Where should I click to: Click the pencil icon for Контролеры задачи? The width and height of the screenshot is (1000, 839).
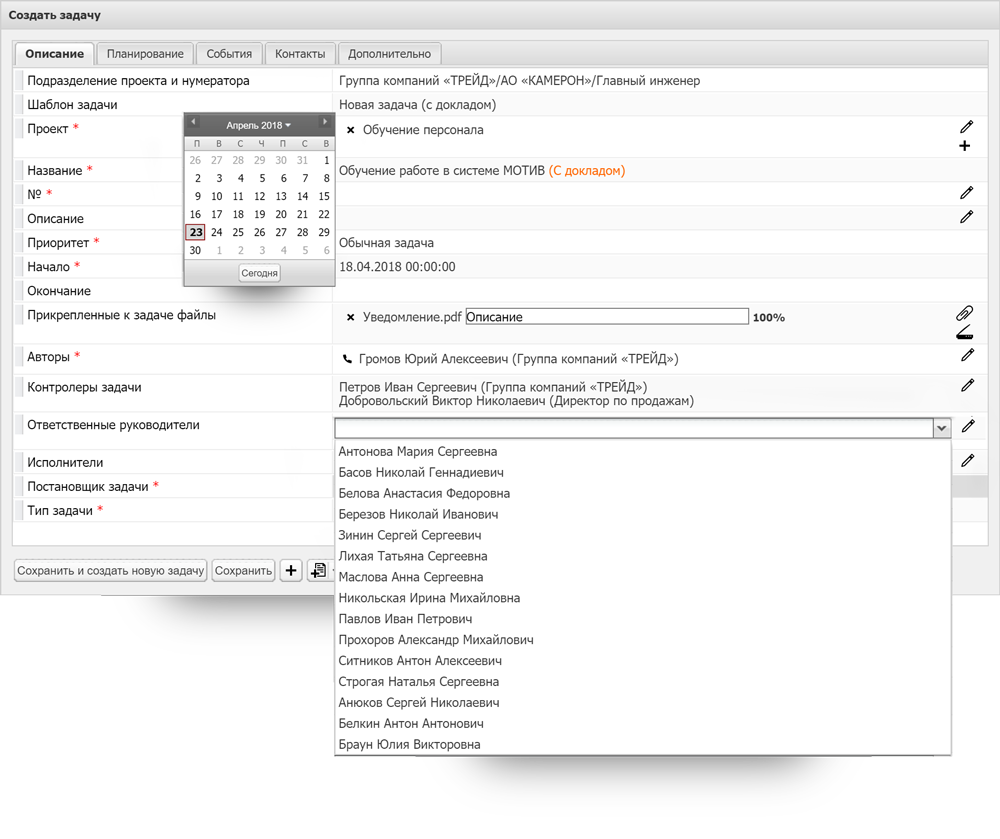tap(967, 384)
